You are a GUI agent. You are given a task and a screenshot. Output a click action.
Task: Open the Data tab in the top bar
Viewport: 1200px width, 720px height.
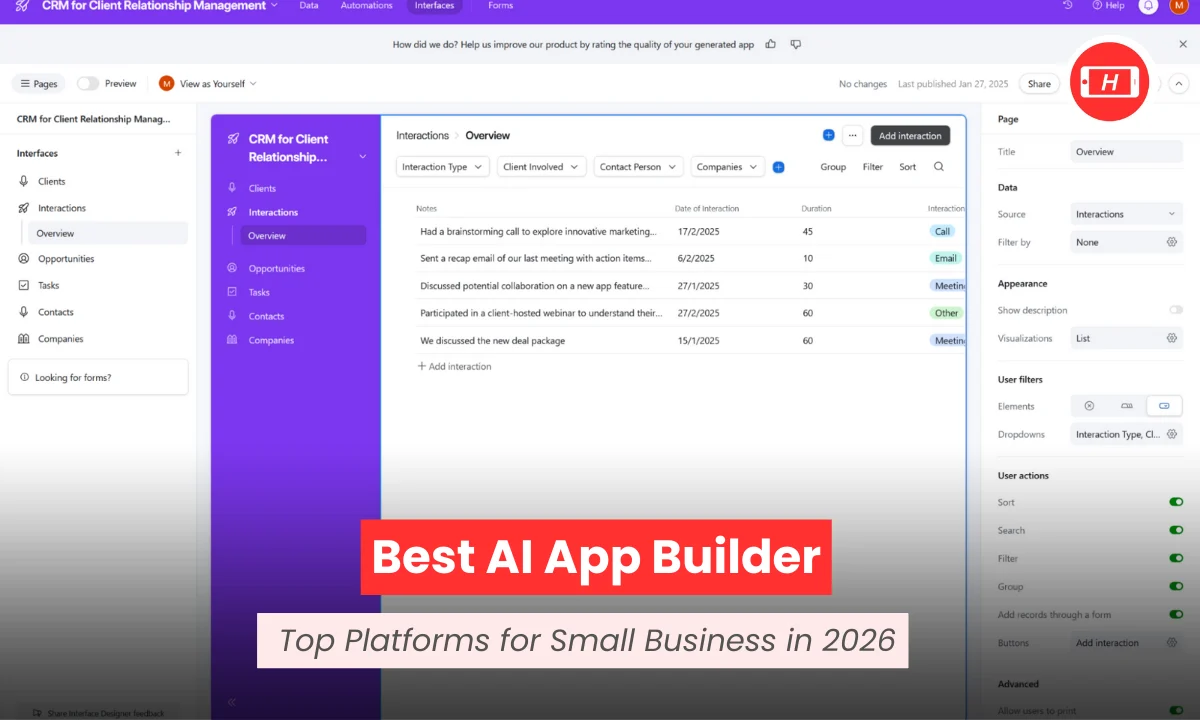309,6
